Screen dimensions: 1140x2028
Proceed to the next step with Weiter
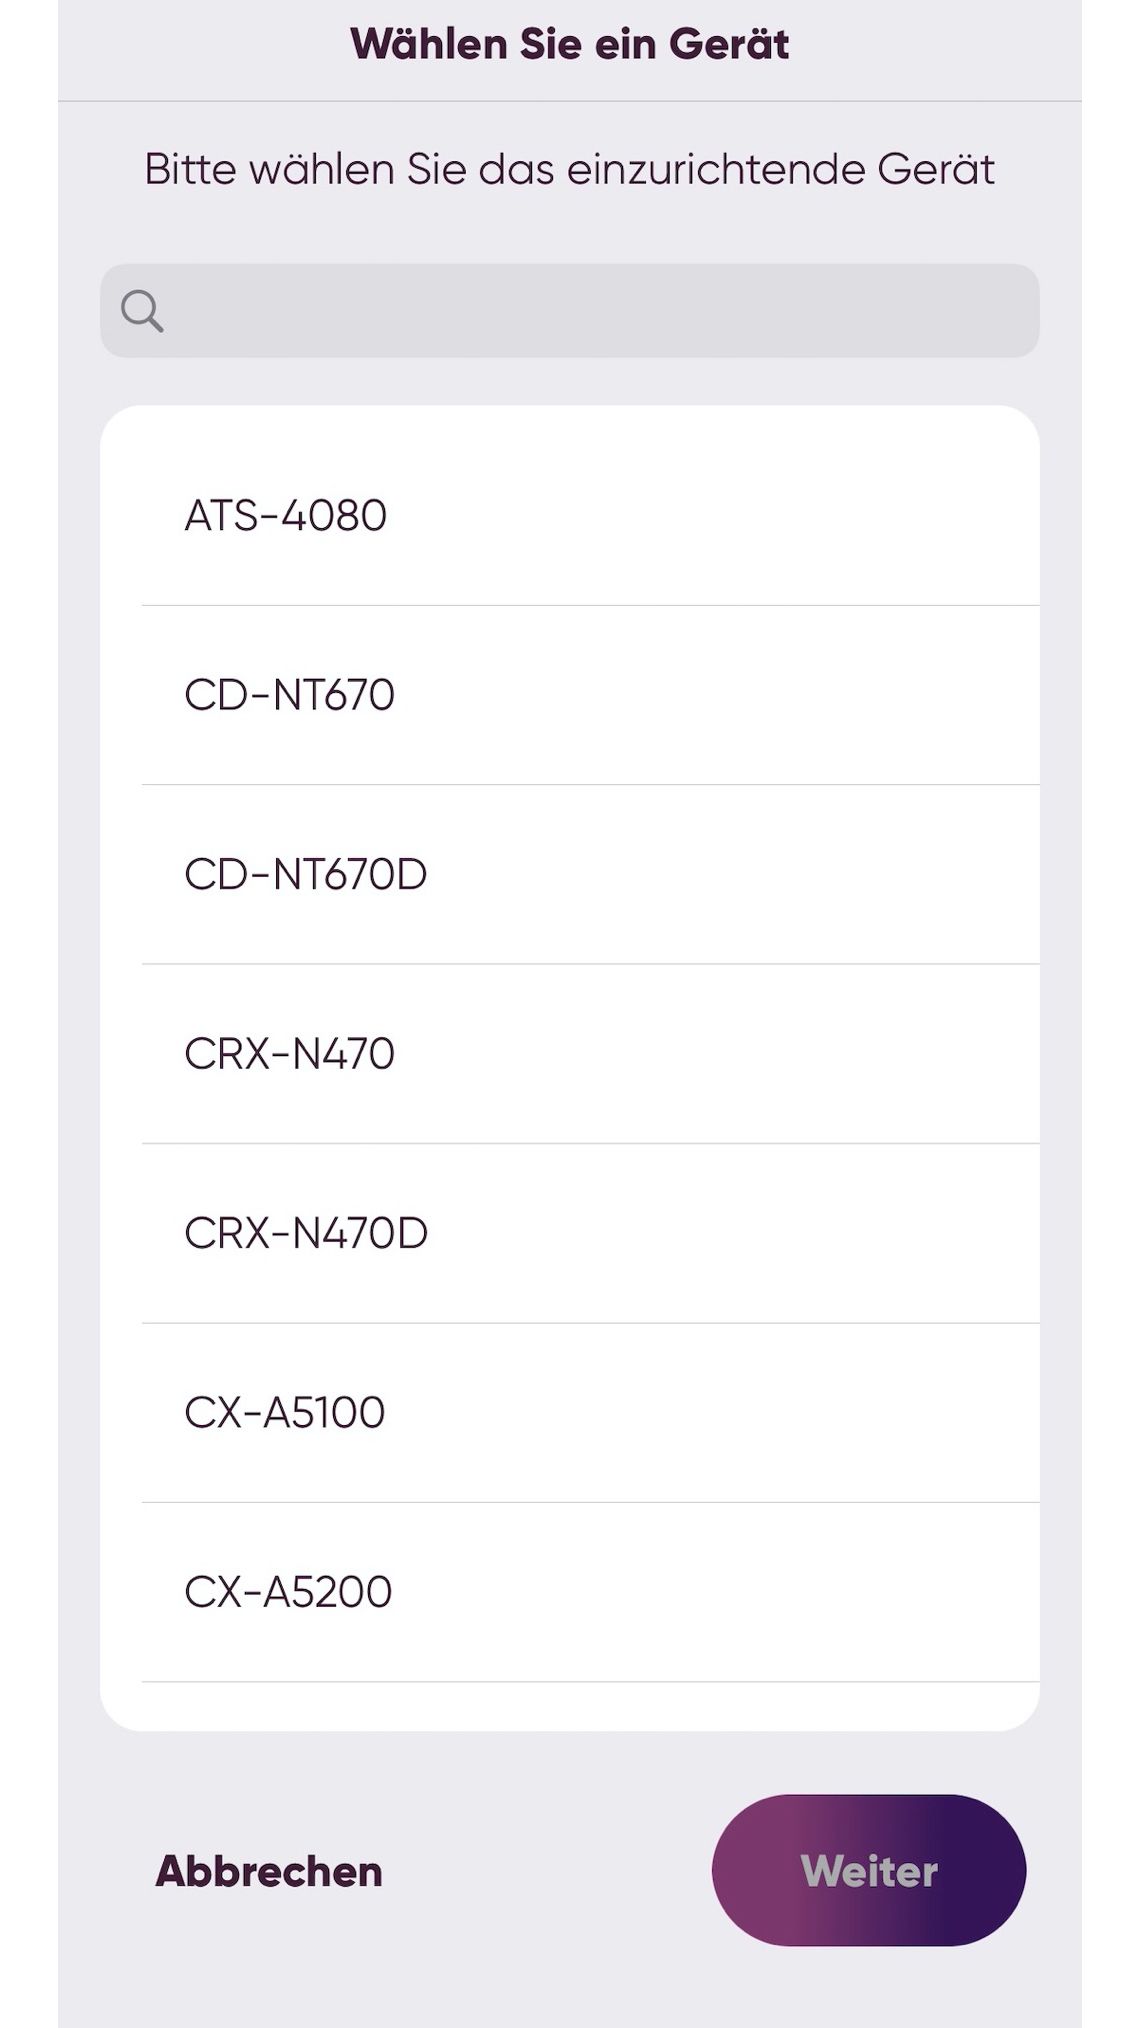(869, 1870)
